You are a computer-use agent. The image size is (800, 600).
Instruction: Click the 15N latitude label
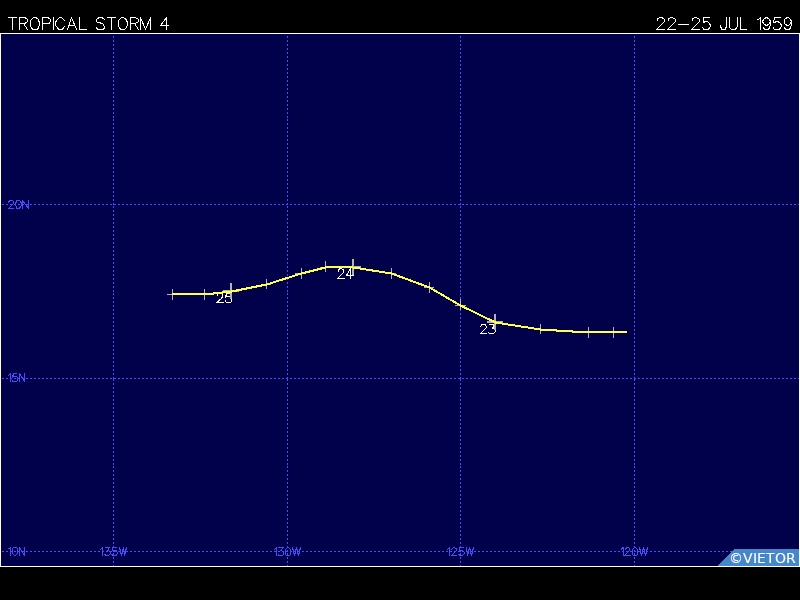[x=19, y=378]
